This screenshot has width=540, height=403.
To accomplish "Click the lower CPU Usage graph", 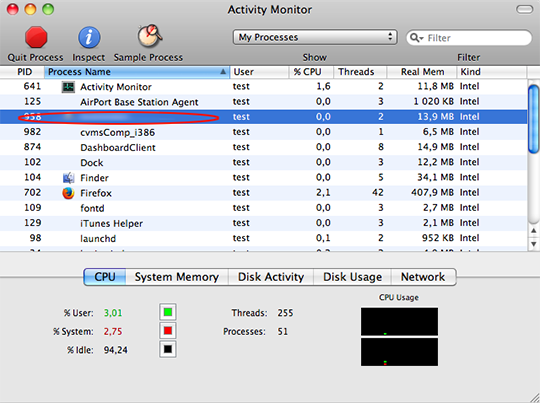I will point(399,352).
